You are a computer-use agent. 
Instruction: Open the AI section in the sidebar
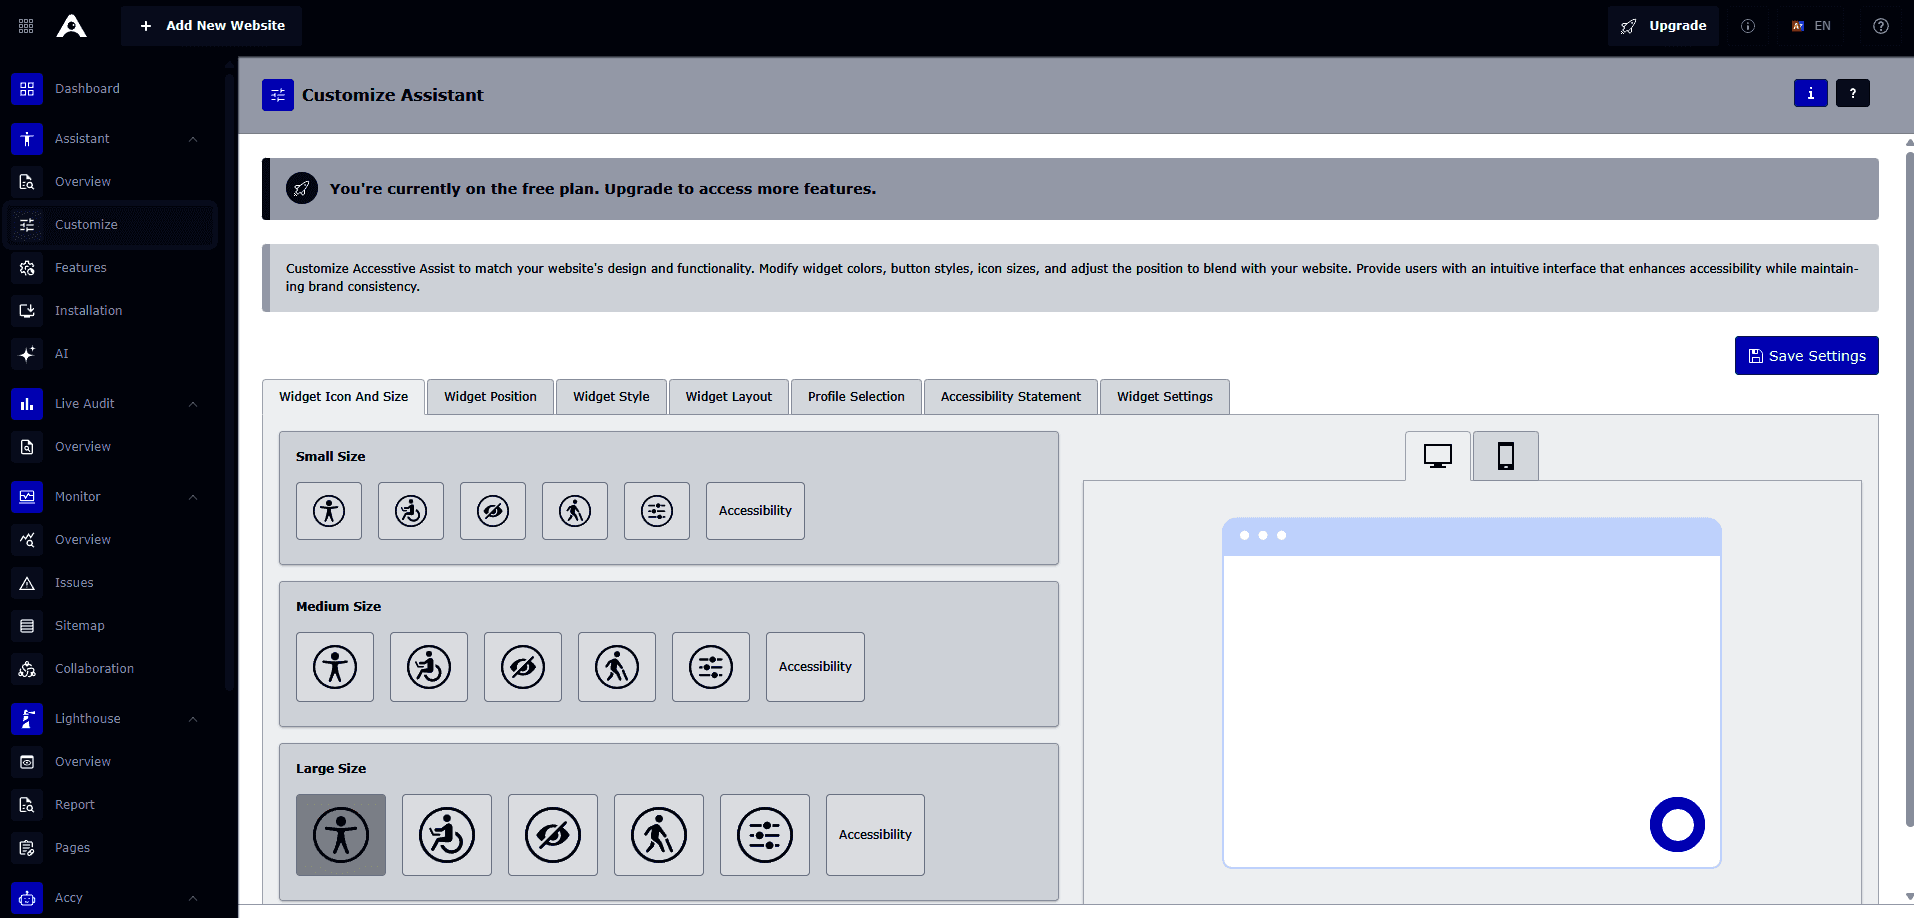pyautogui.click(x=61, y=353)
